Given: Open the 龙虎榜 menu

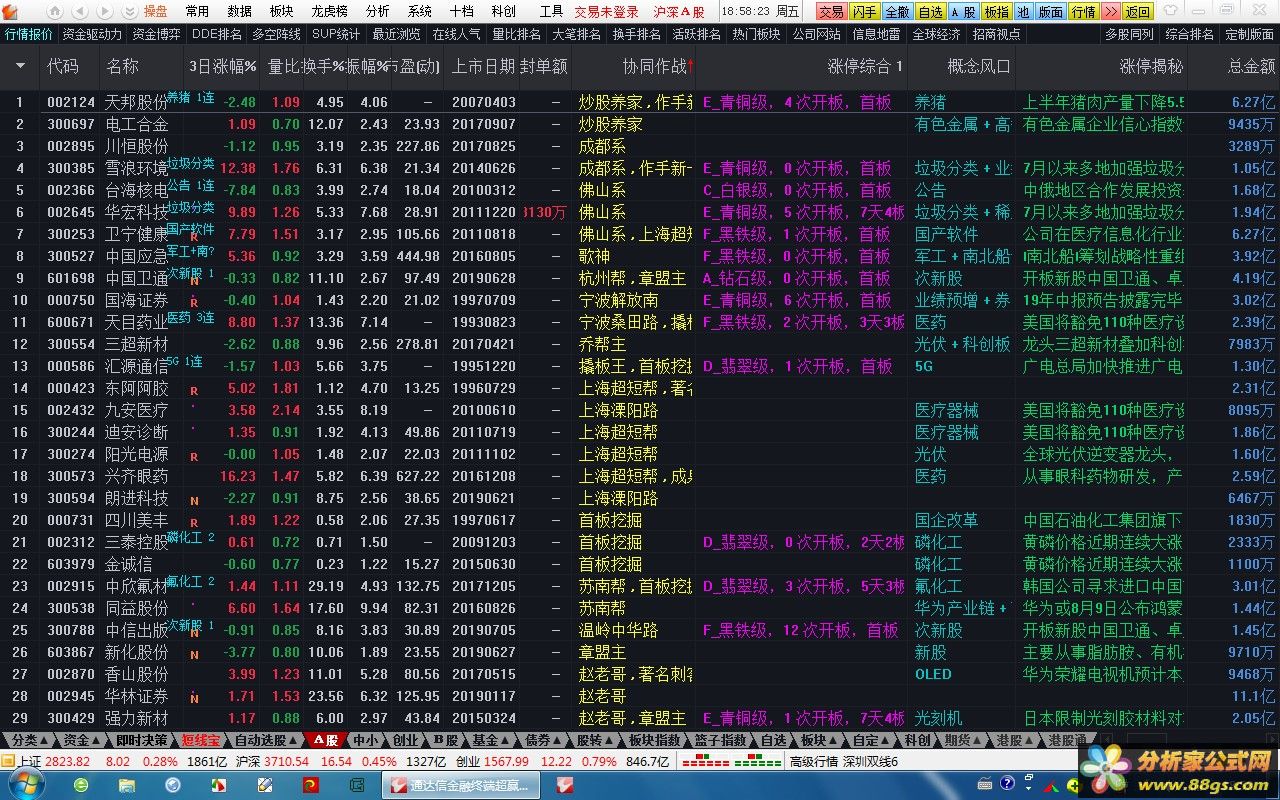Looking at the screenshot, I should click(x=329, y=12).
